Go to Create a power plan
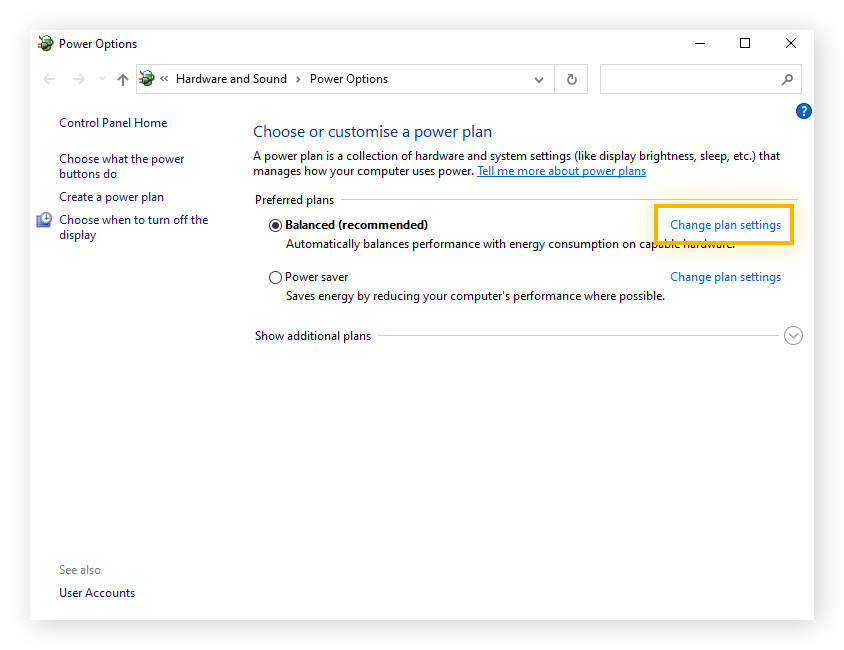The width and height of the screenshot is (844, 650). coord(110,197)
